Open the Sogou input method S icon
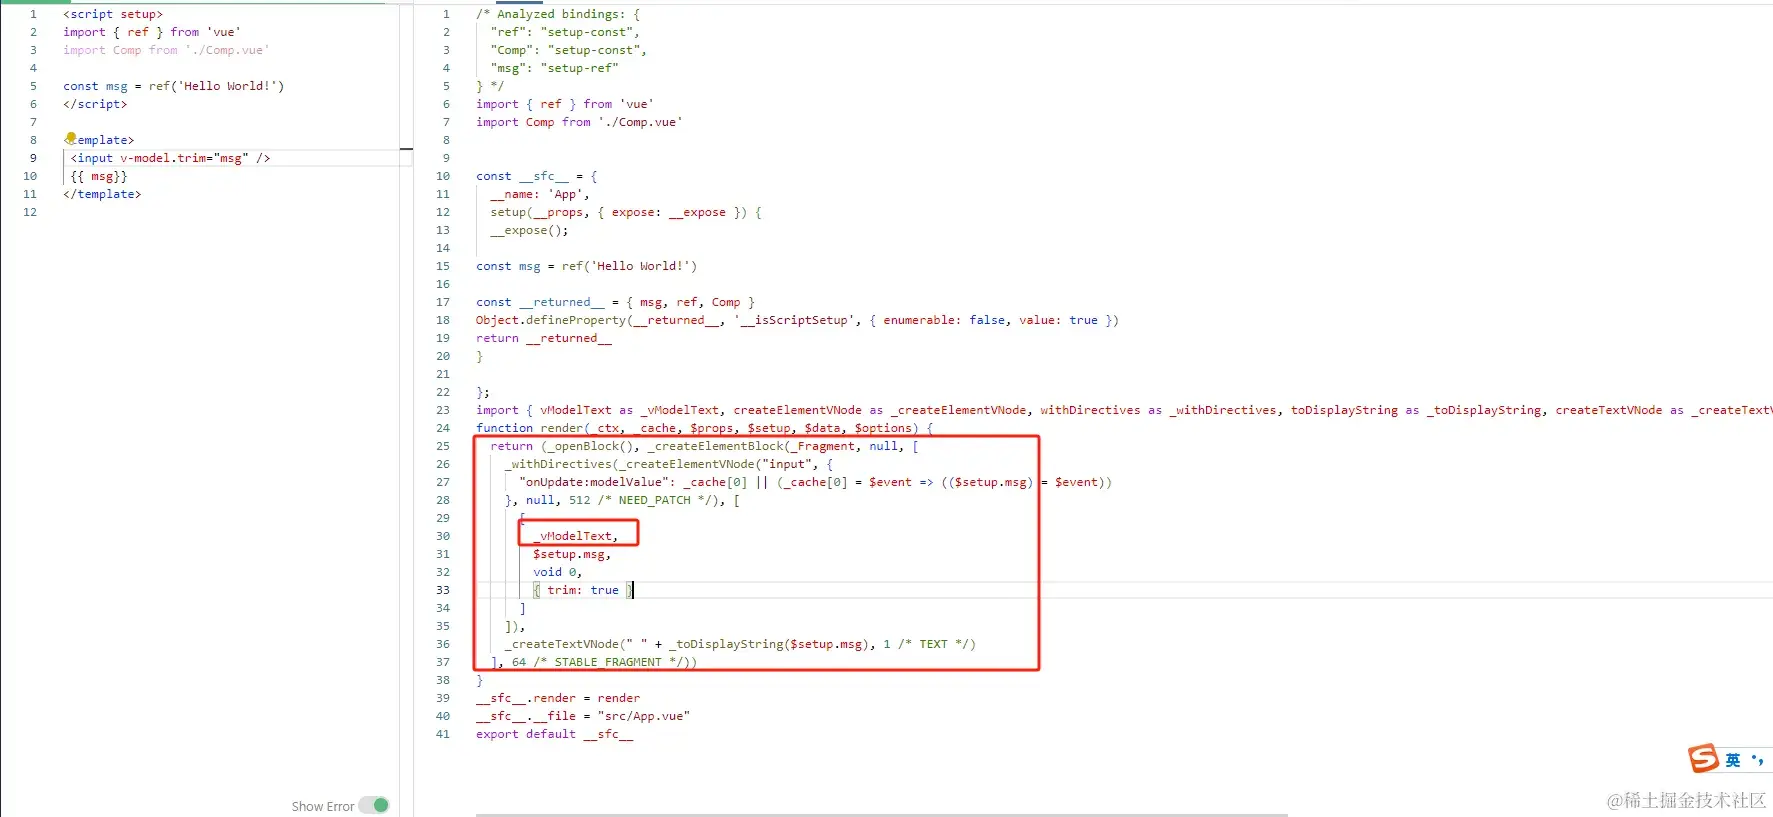 (x=1703, y=759)
